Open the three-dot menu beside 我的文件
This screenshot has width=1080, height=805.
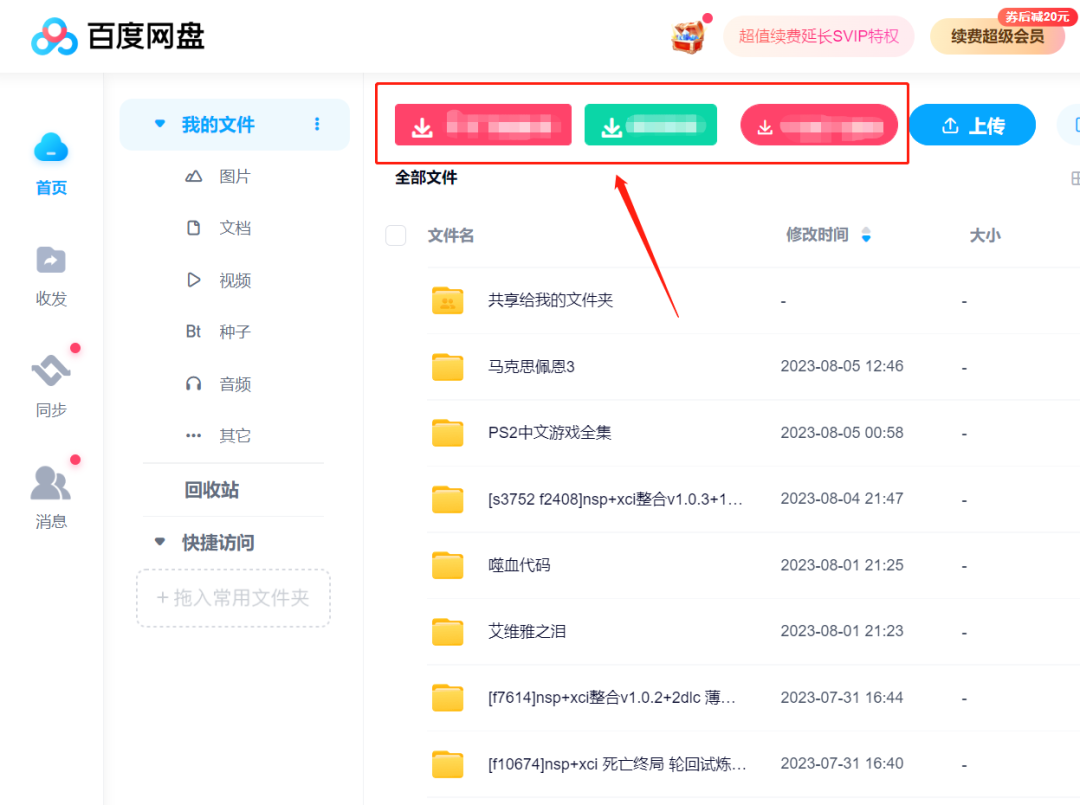317,124
